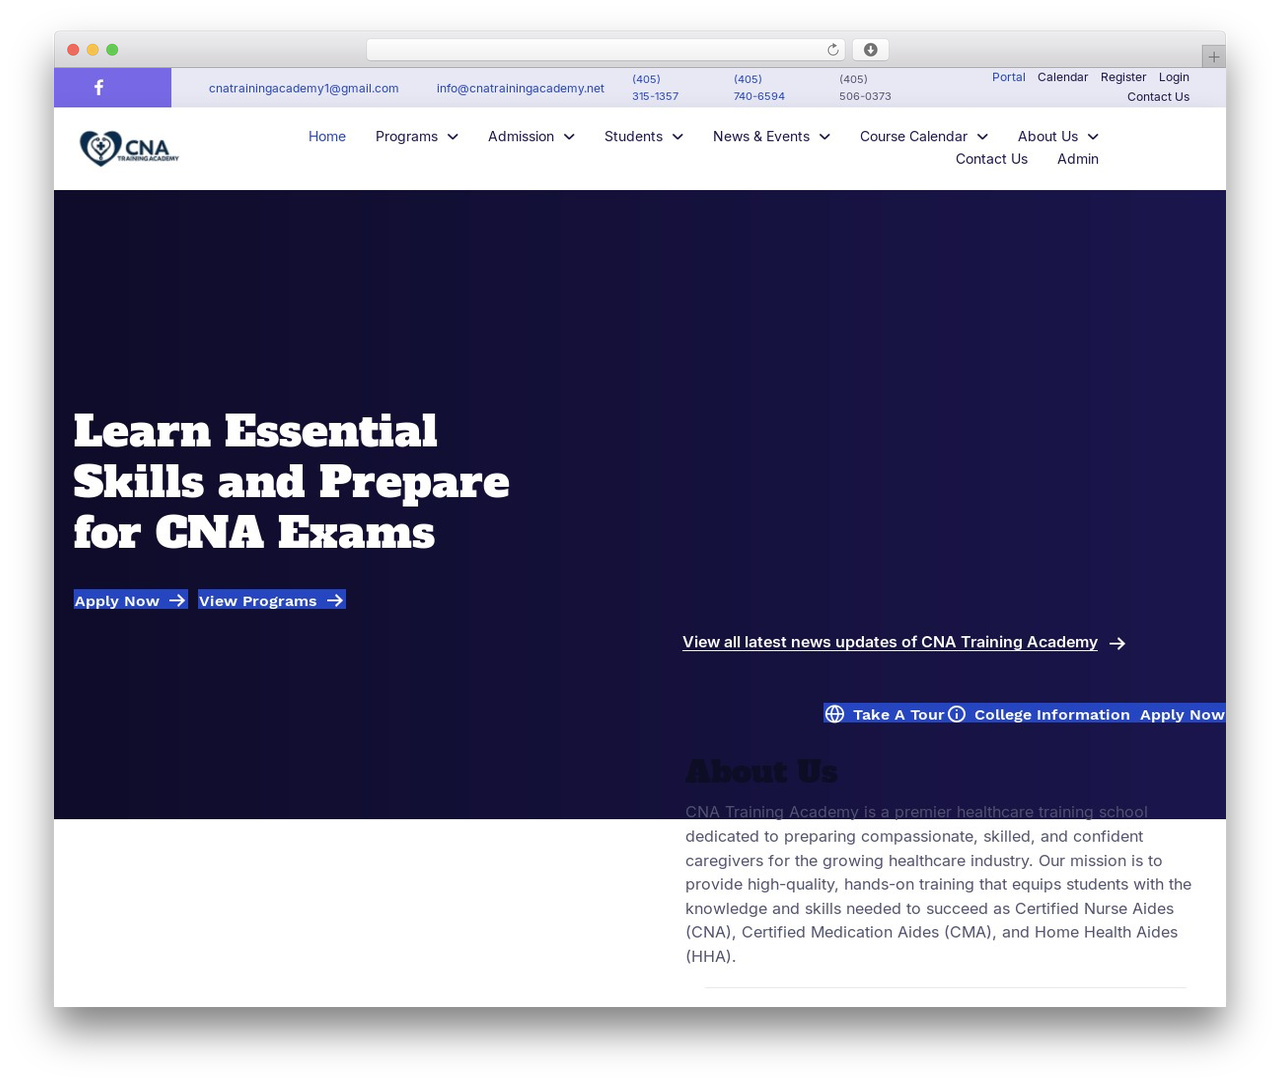The height and width of the screenshot is (1084, 1280).
Task: Expand the Programs menu chevron
Action: 453,137
